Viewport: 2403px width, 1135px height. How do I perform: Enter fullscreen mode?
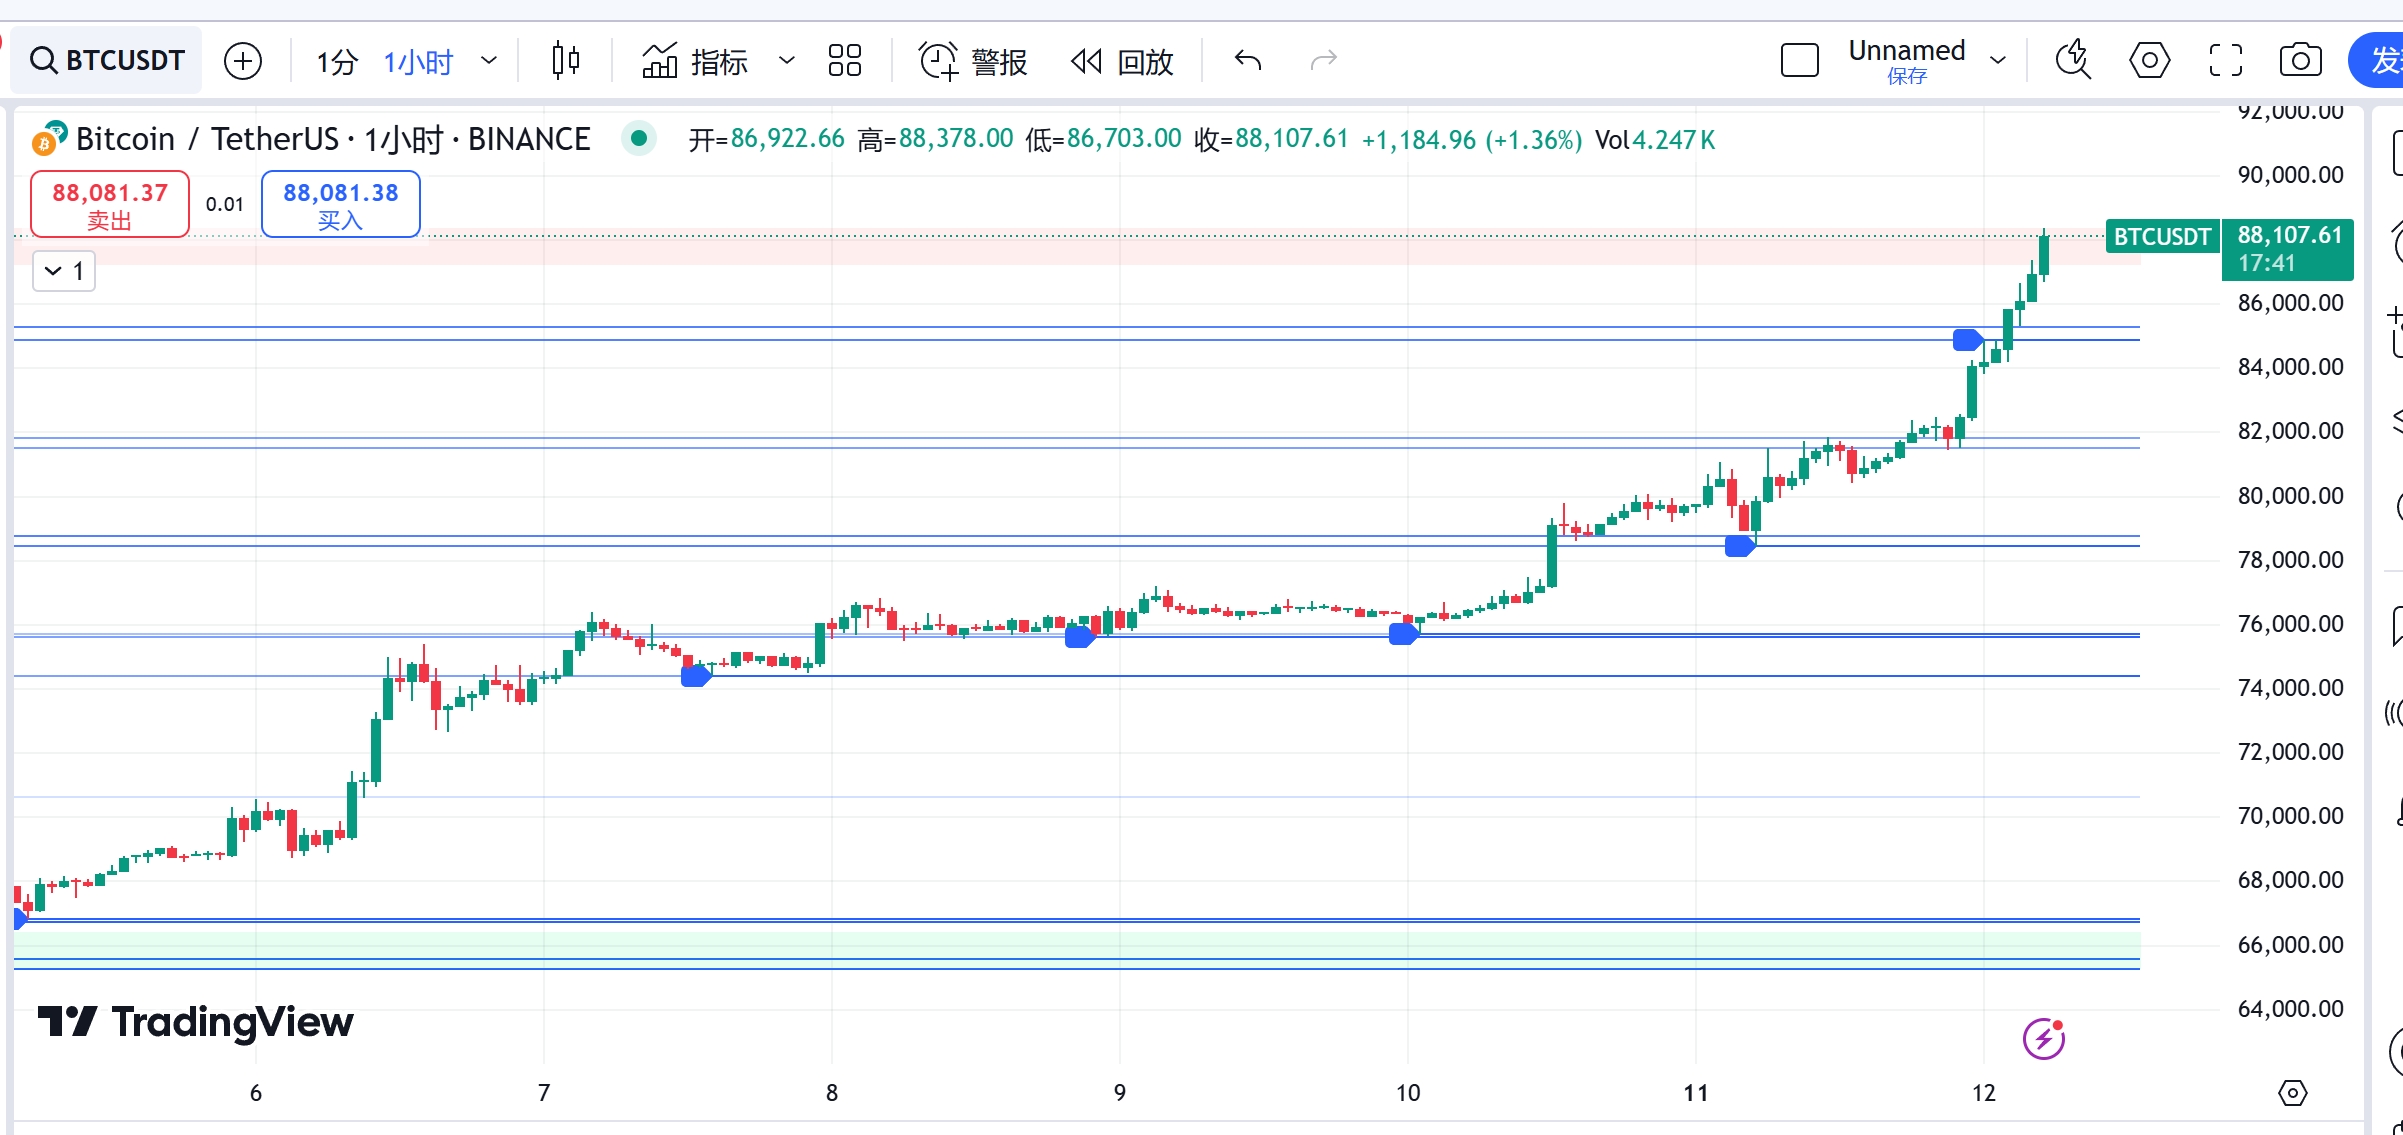coord(2226,60)
